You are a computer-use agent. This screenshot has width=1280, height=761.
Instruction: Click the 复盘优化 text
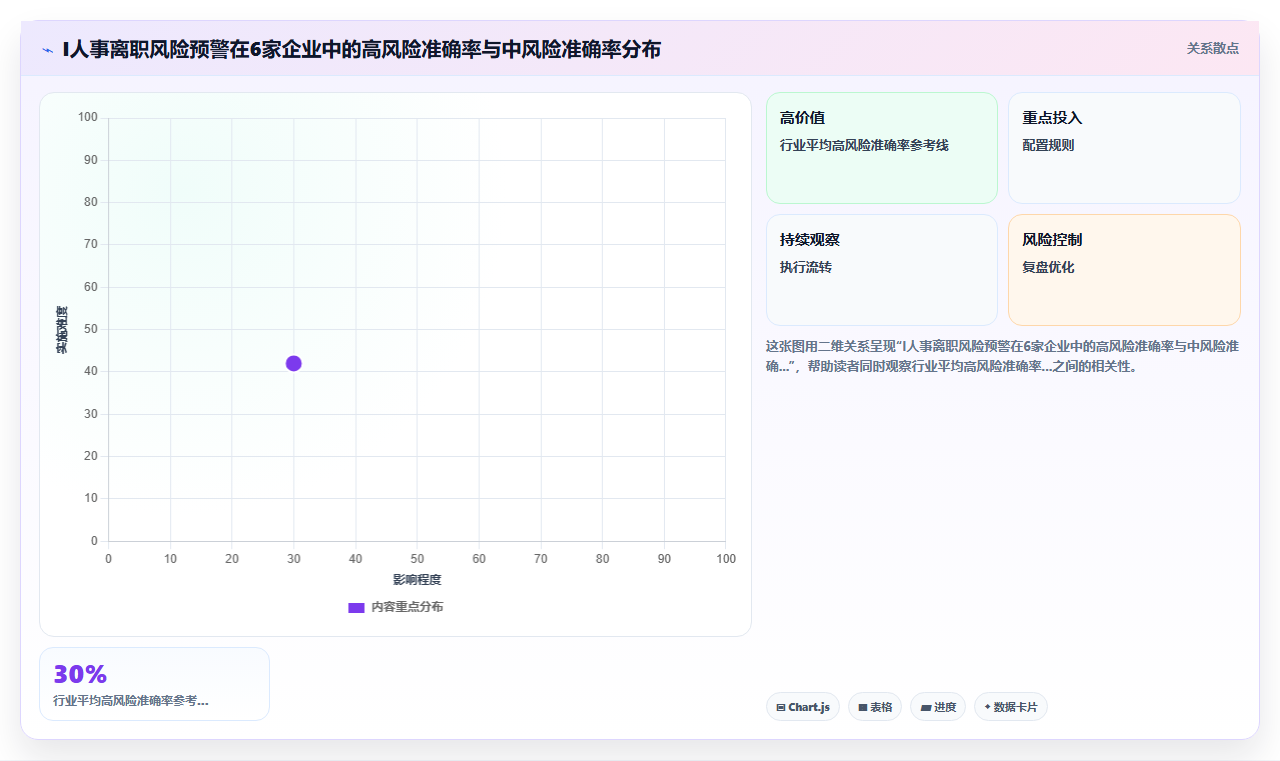pyautogui.click(x=1048, y=267)
